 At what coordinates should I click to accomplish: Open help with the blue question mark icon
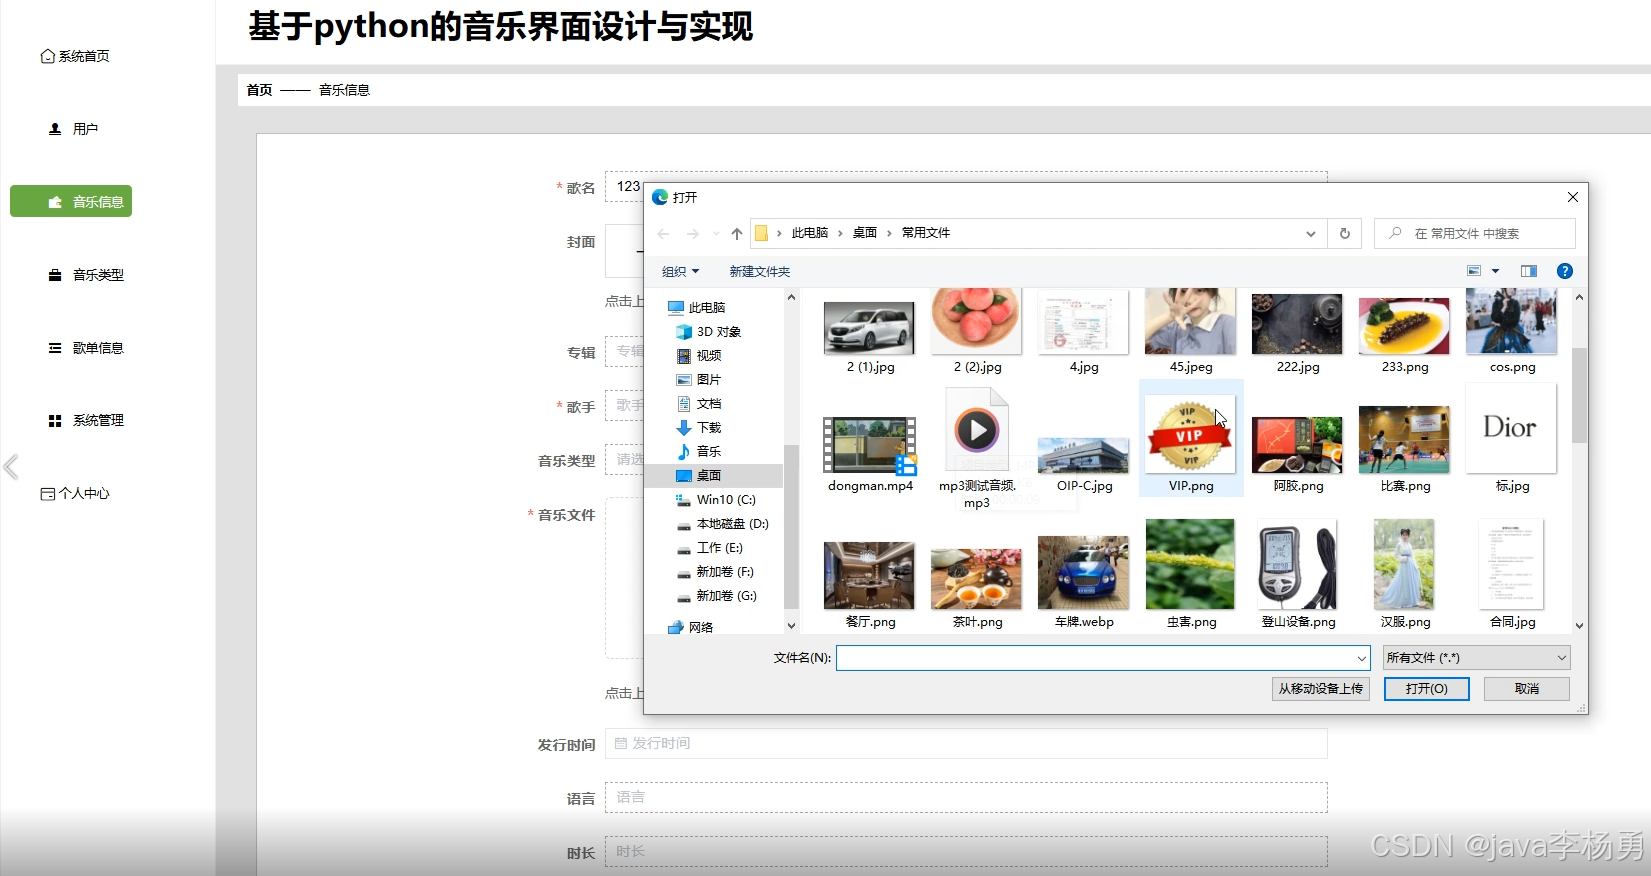[x=1565, y=271]
